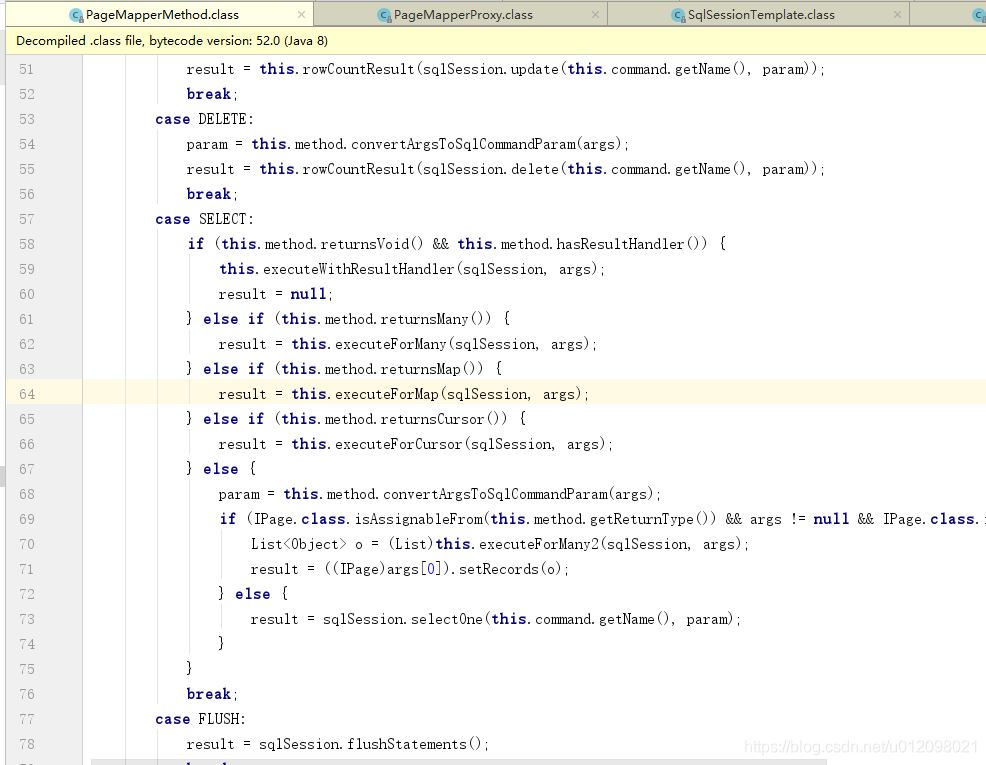Click the SqlSessionTemplate.class file icon
Image resolution: width=986 pixels, height=765 pixels.
tap(679, 15)
